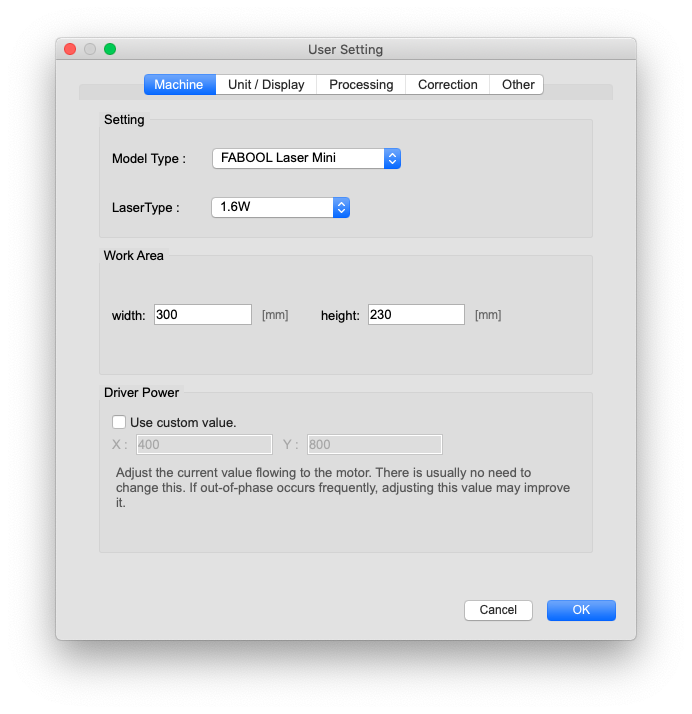Confirm settings with the OK button
Image resolution: width=692 pixels, height=714 pixels.
tap(581, 610)
